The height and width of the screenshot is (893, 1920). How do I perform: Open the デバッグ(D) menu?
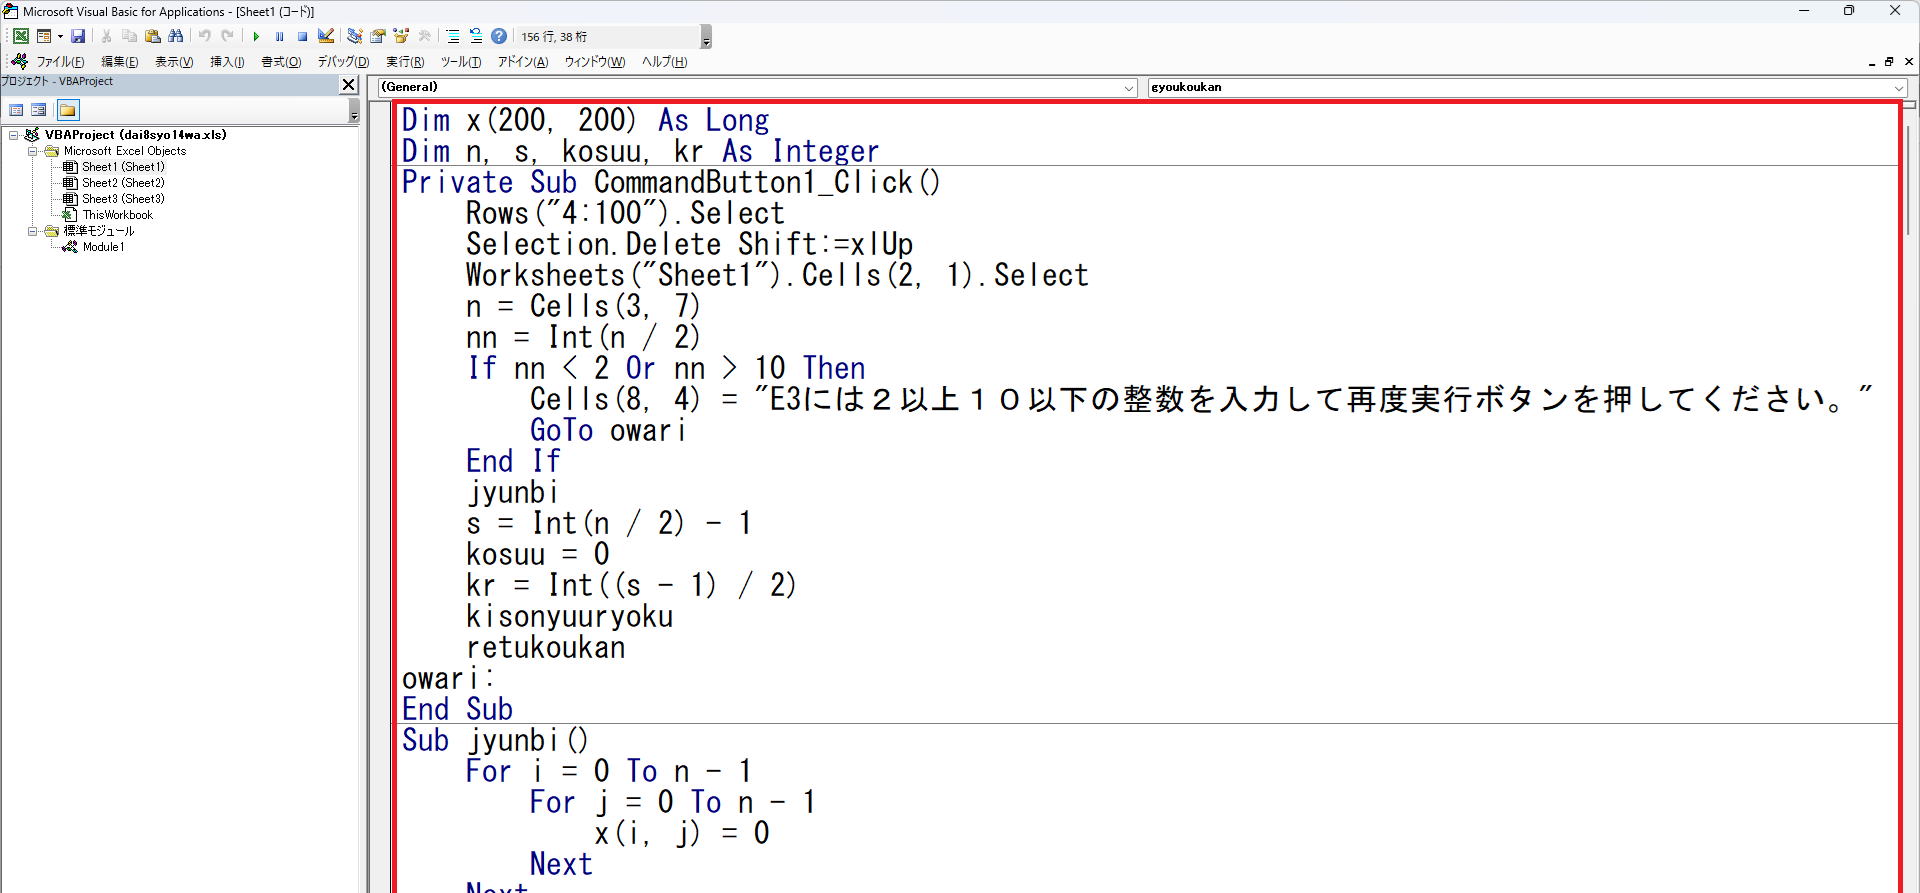click(x=343, y=62)
